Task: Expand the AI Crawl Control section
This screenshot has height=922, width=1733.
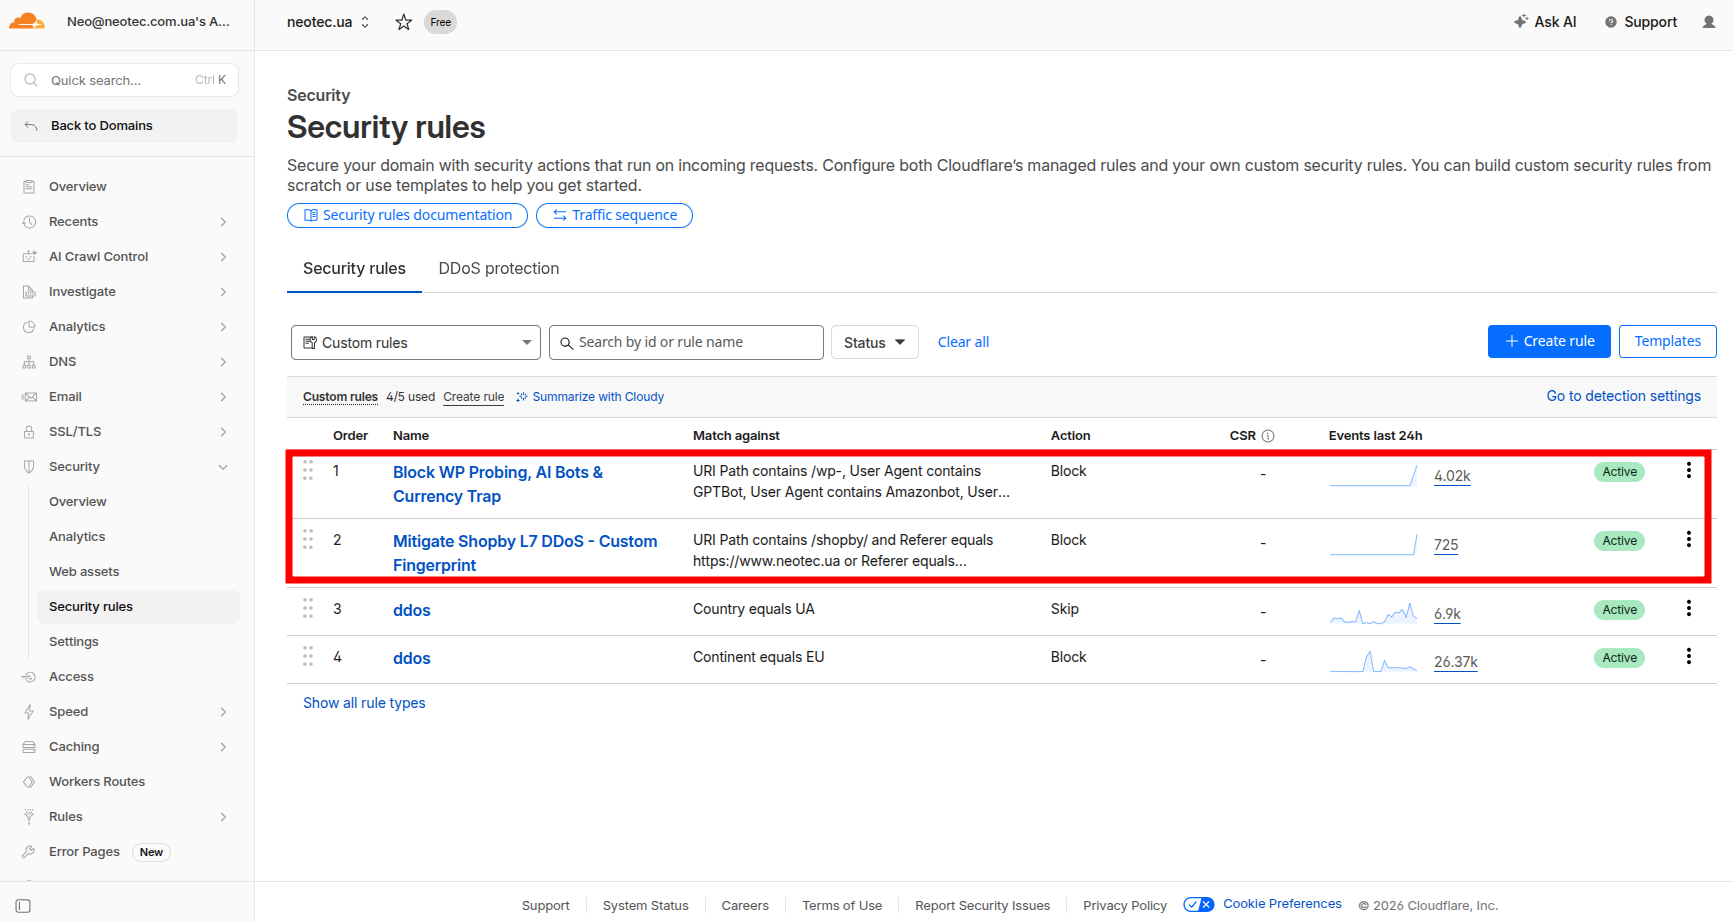Action: [x=223, y=257]
